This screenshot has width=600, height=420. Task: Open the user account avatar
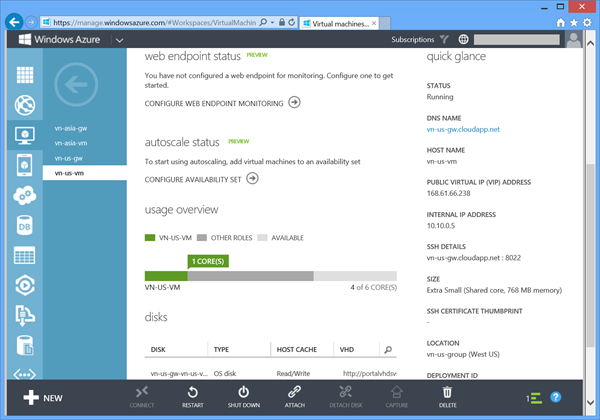[x=574, y=39]
